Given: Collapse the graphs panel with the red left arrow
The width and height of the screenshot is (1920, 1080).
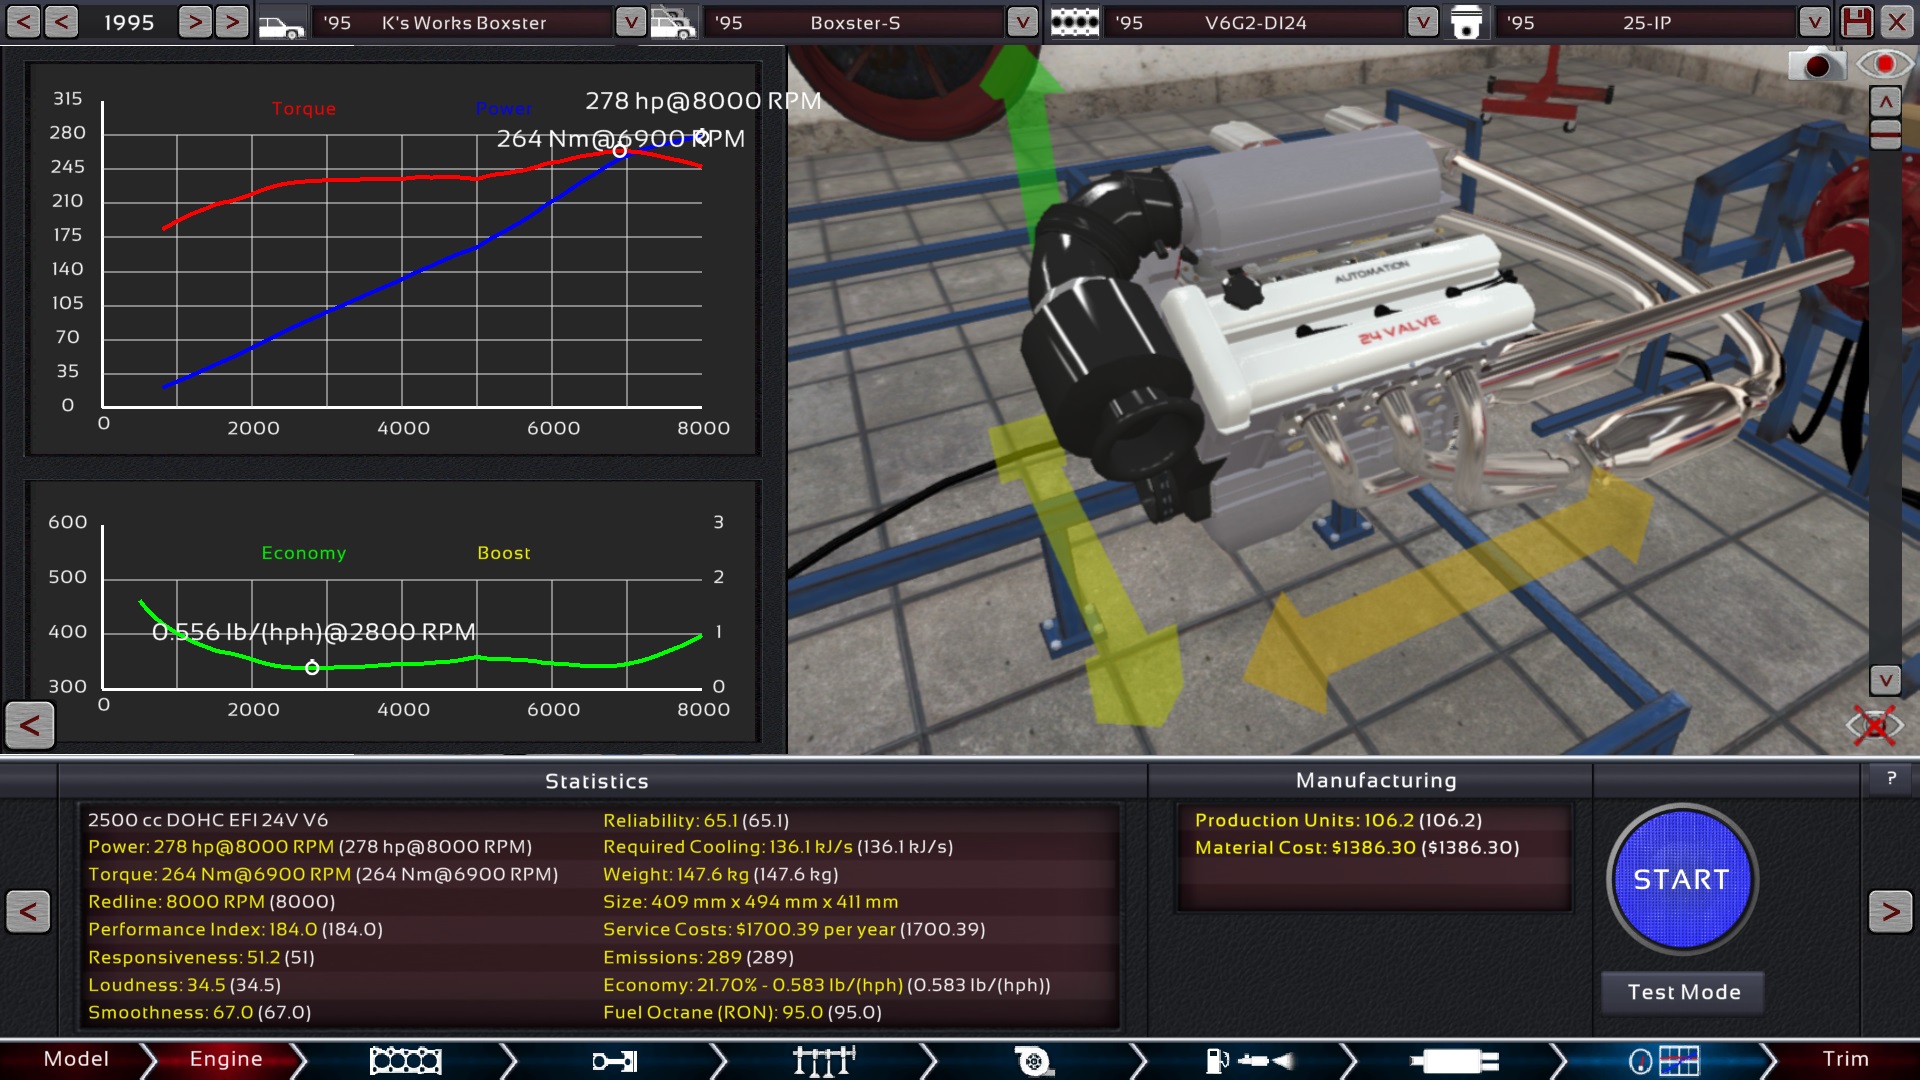Looking at the screenshot, I should pos(30,725).
